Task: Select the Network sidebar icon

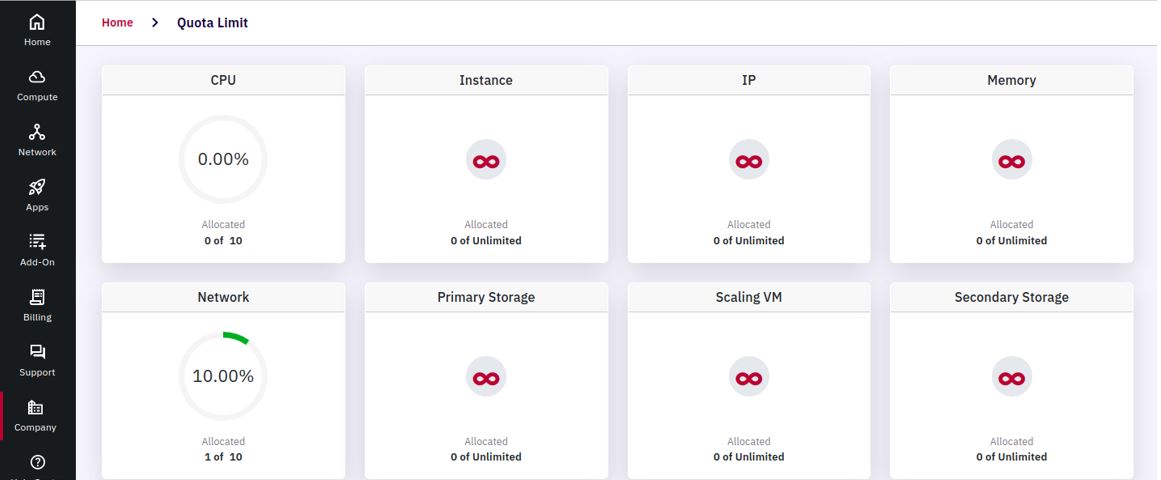Action: coord(37,132)
